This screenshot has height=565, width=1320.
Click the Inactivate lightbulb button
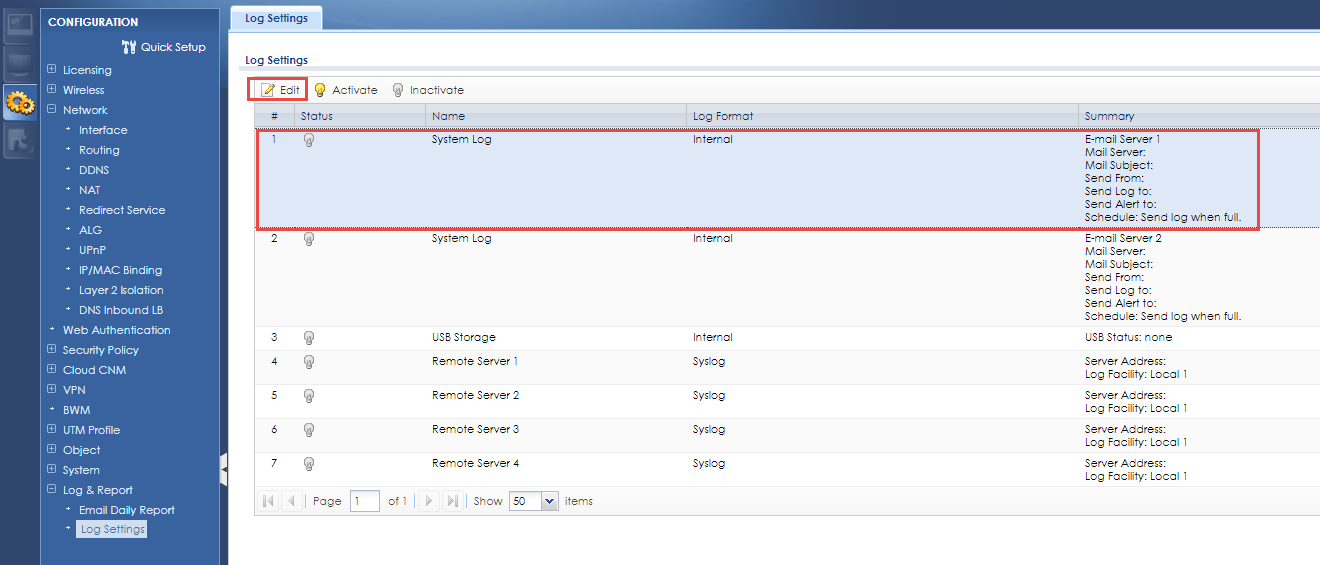[x=427, y=90]
